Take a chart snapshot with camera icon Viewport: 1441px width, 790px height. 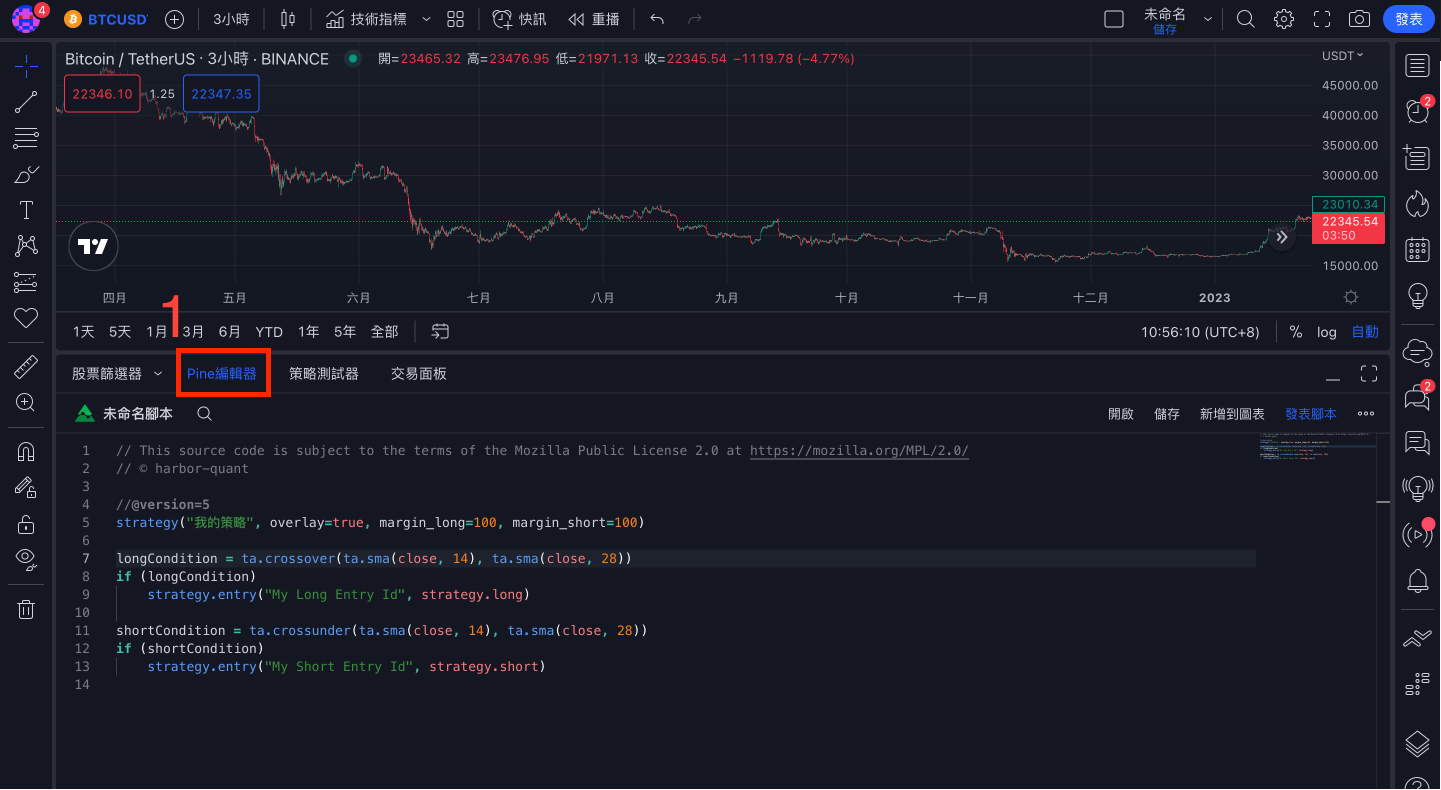pos(1359,19)
